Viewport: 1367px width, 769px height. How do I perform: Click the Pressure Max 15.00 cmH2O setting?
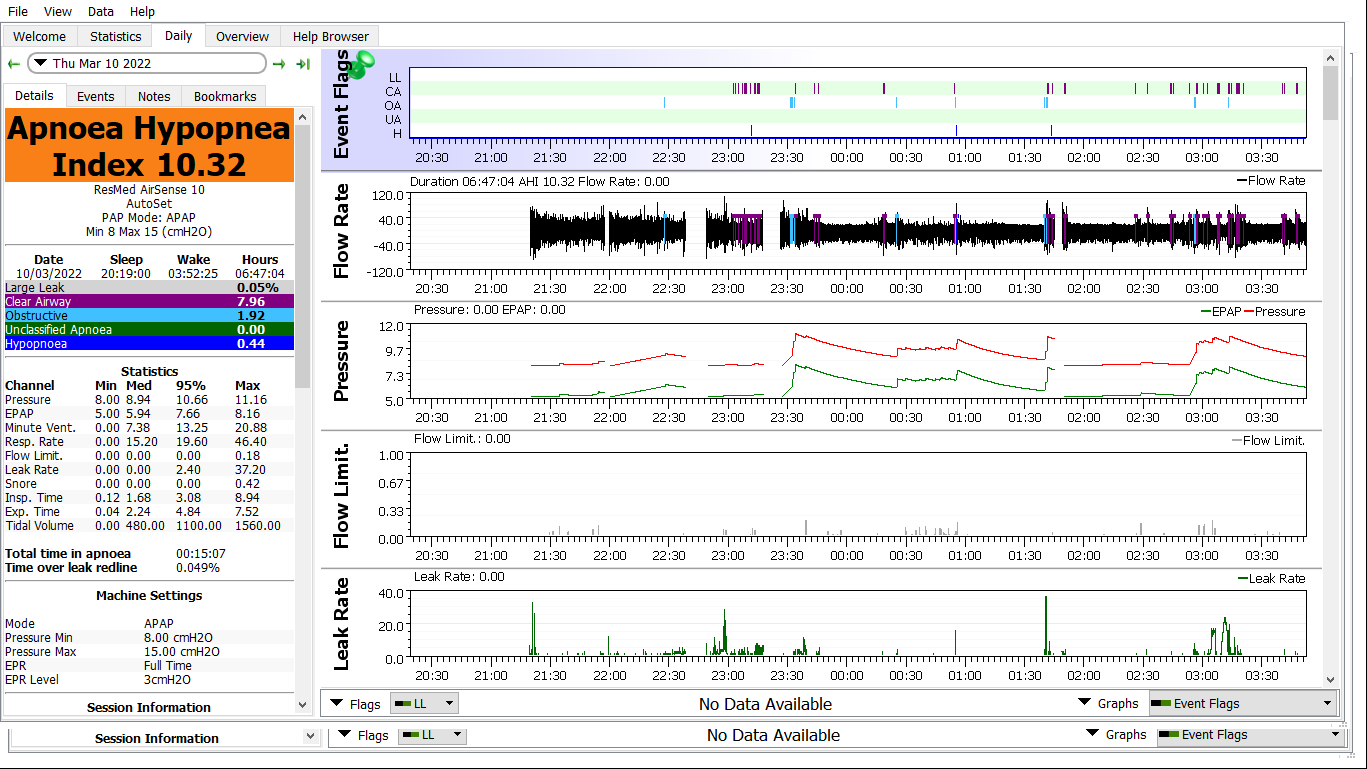point(150,652)
